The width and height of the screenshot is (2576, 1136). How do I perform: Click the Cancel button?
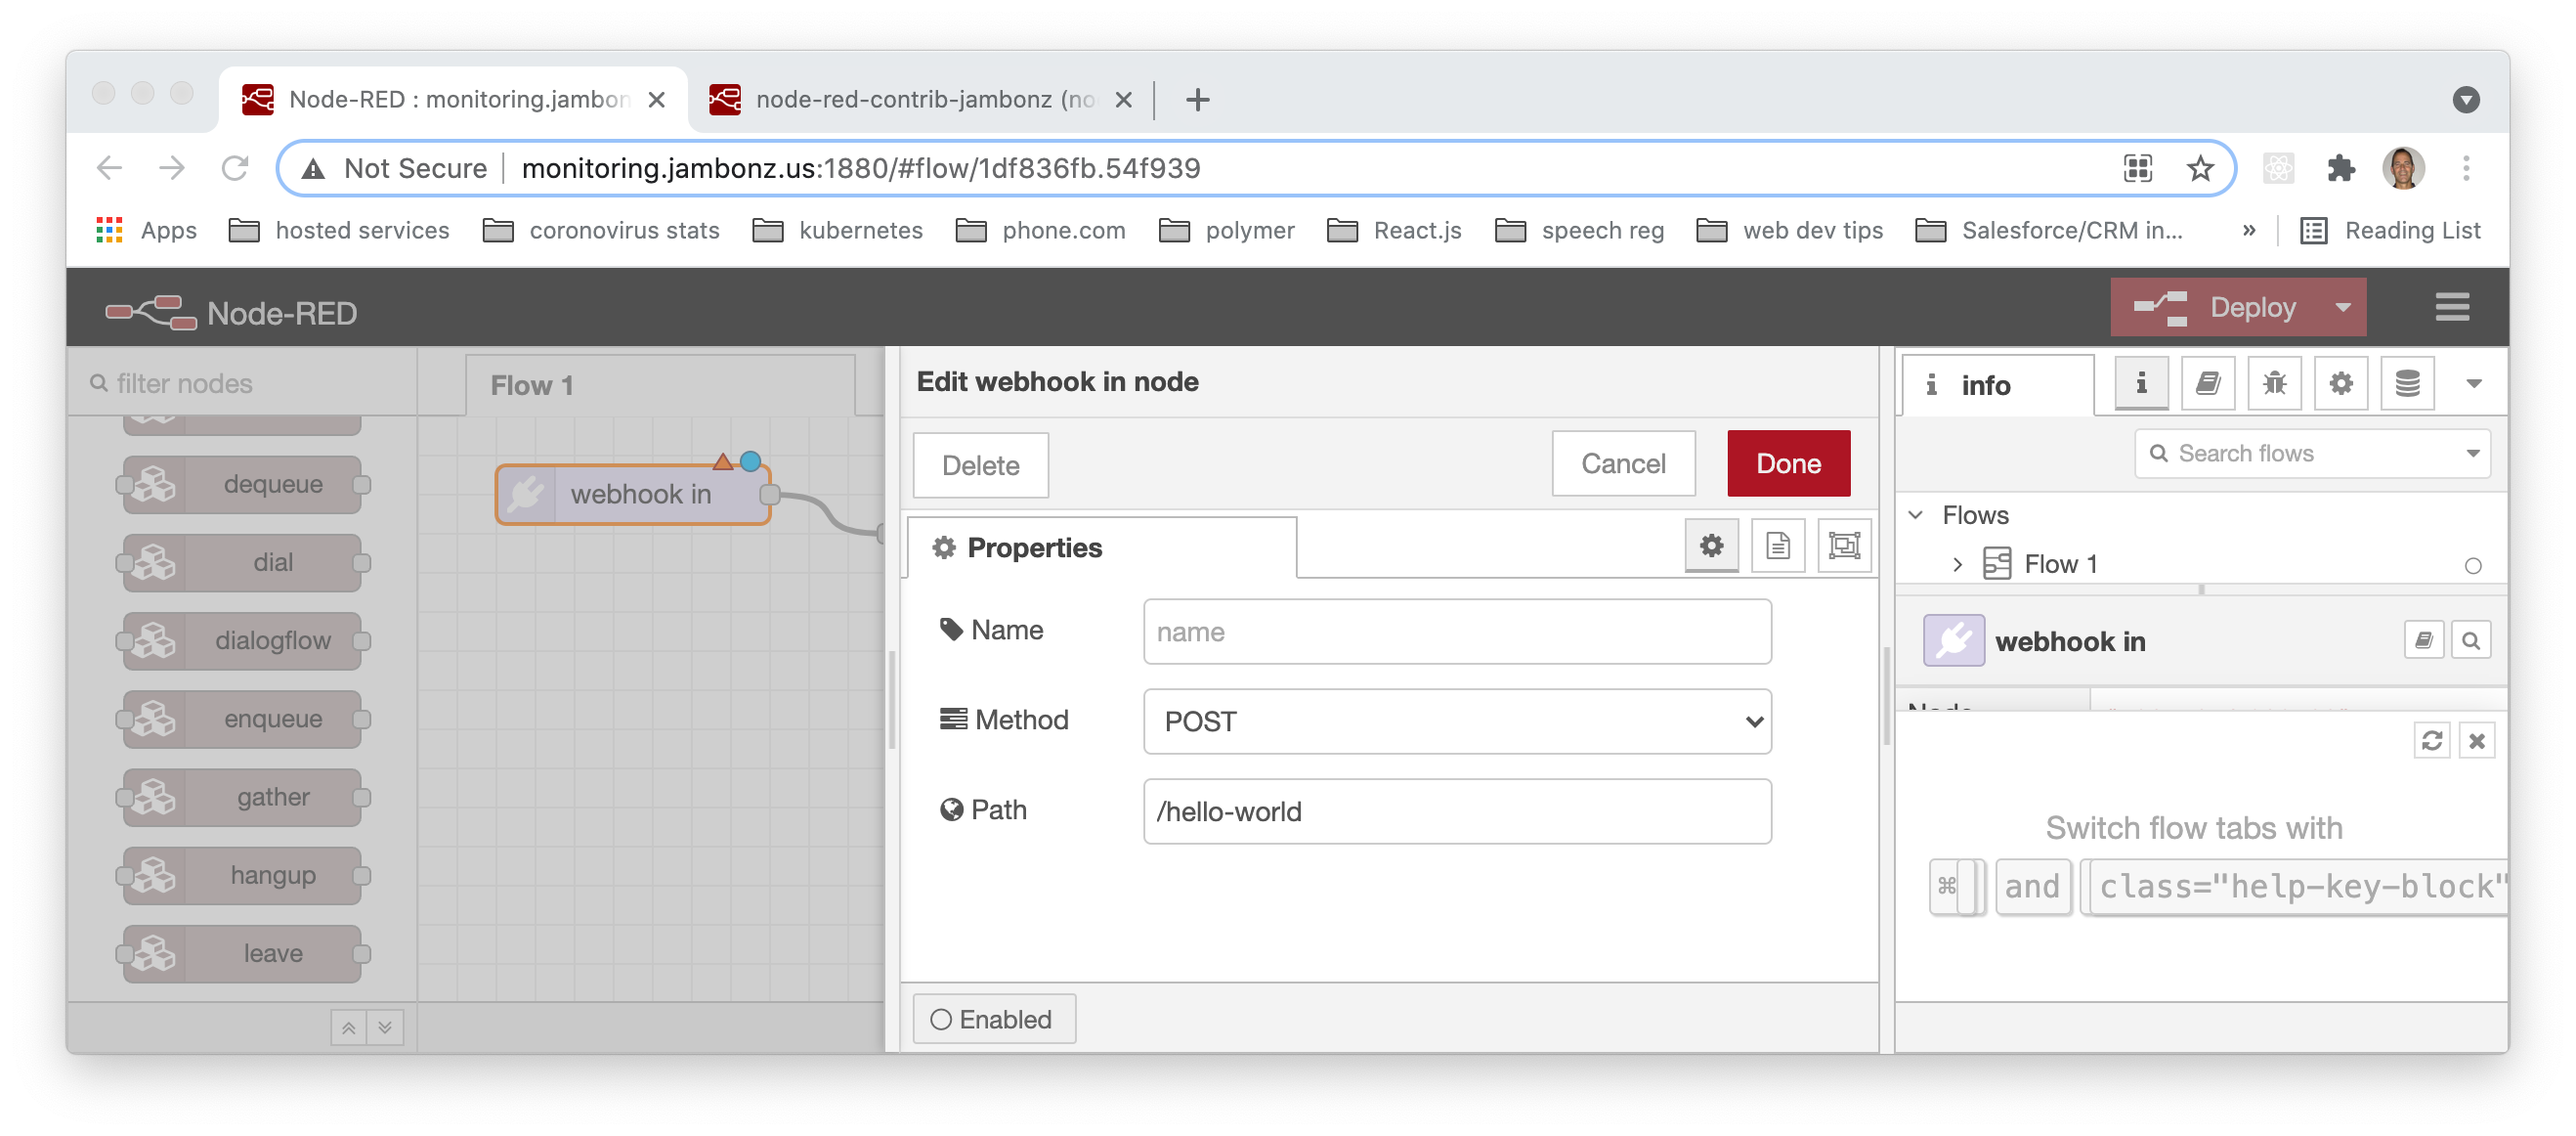coord(1623,463)
